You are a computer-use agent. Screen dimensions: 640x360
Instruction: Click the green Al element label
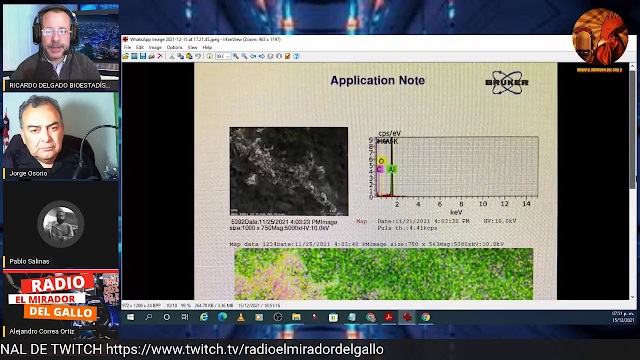(x=392, y=169)
